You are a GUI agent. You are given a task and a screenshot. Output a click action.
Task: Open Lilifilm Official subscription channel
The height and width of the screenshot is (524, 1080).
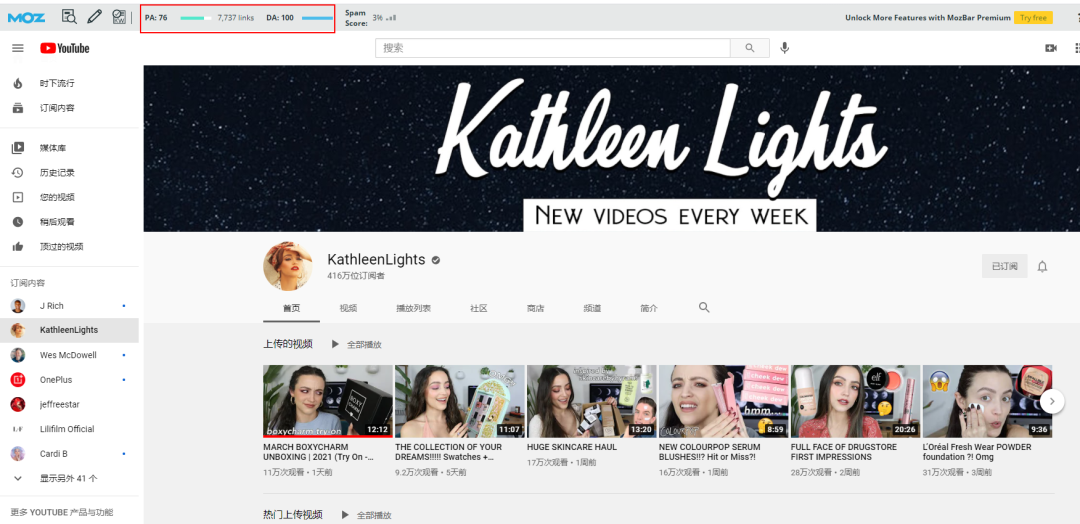click(x=69, y=429)
